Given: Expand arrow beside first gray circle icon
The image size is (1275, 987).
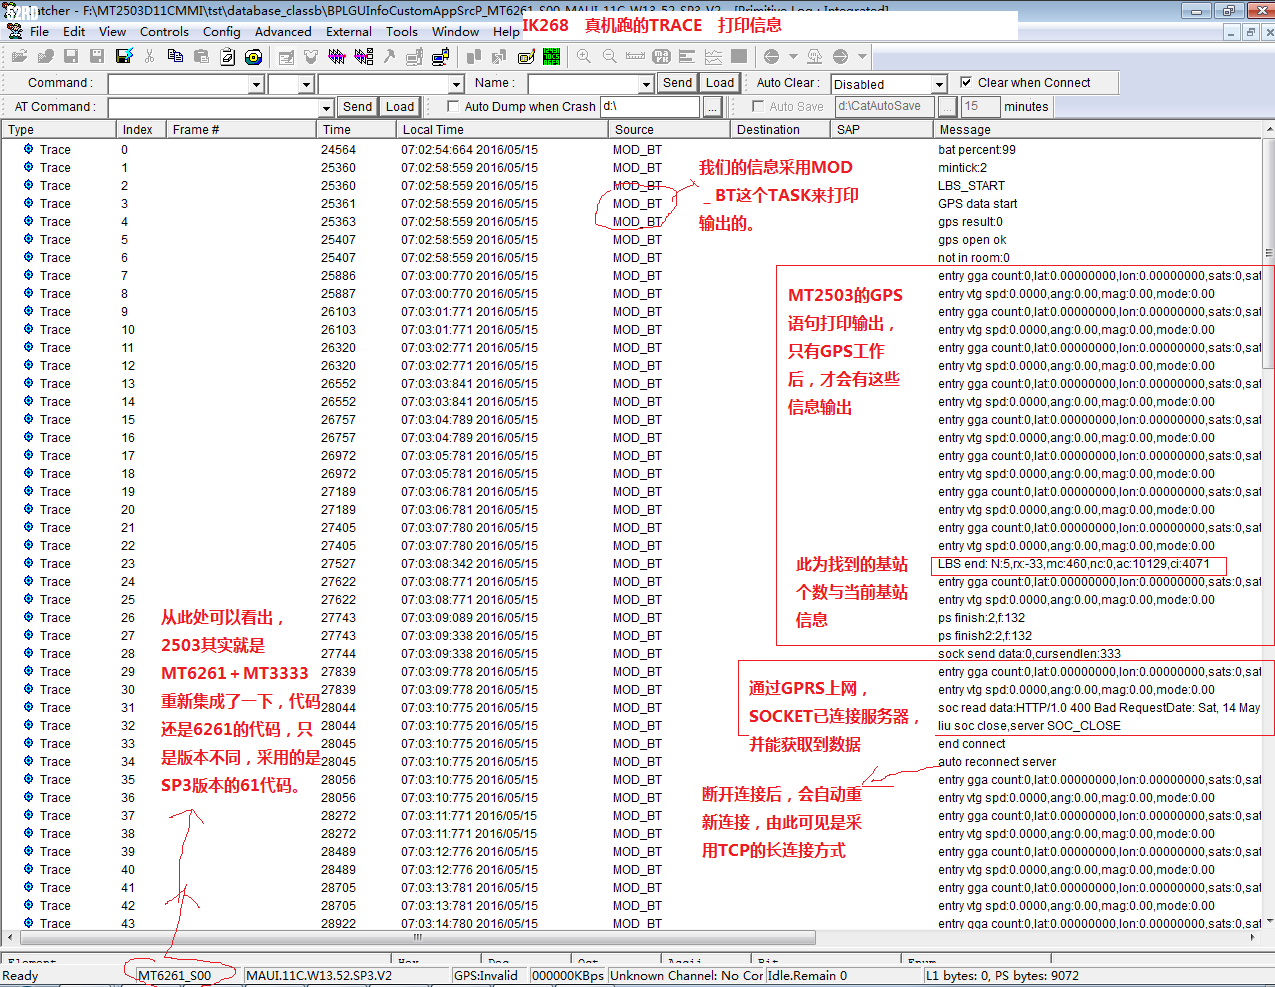Looking at the screenshot, I should coord(793,56).
